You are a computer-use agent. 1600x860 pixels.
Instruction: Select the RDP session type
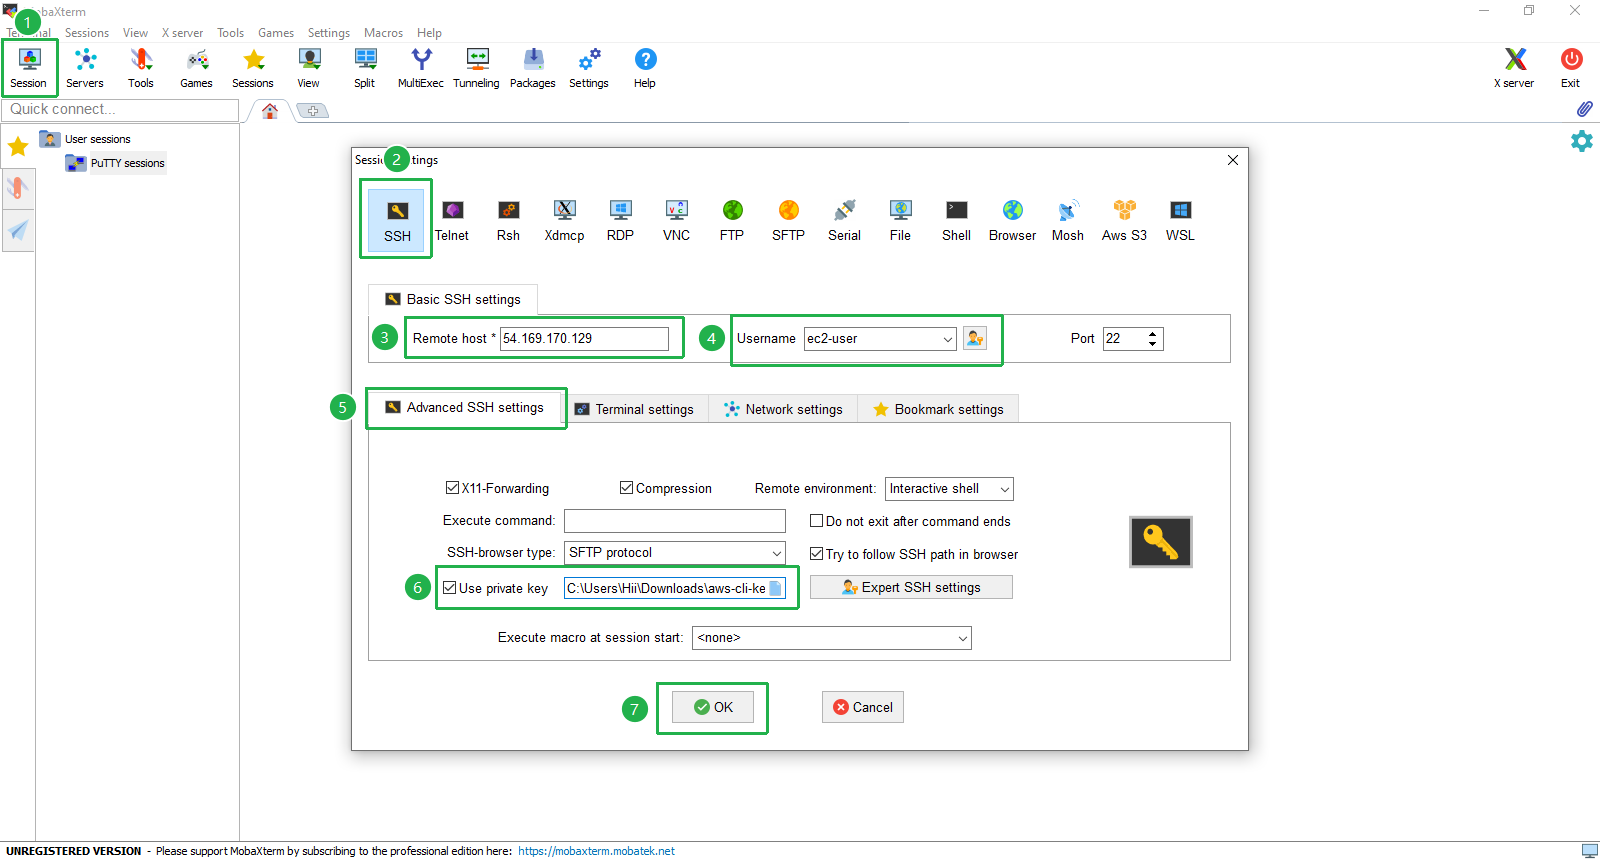(621, 221)
